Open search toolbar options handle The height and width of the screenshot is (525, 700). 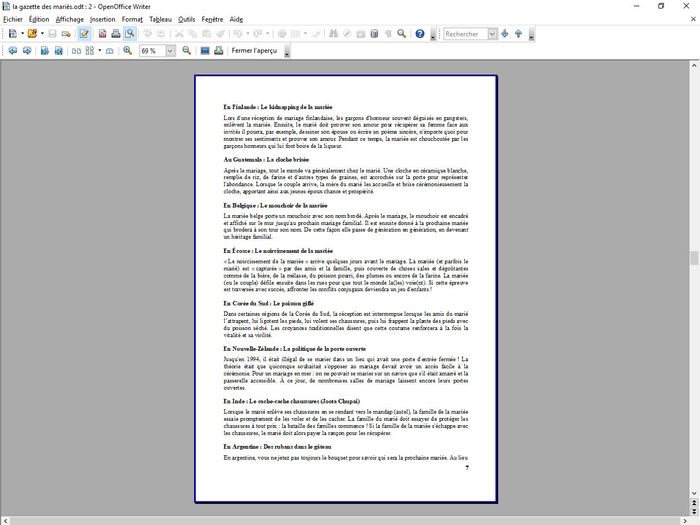coord(531,34)
